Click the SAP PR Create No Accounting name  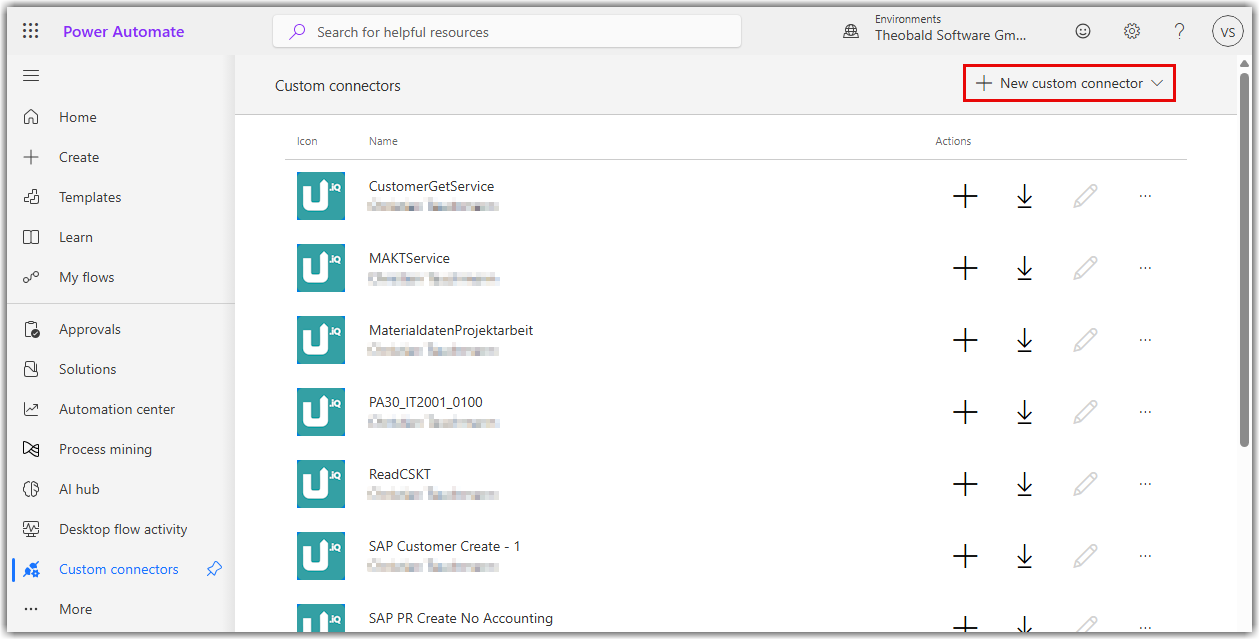[x=461, y=618]
